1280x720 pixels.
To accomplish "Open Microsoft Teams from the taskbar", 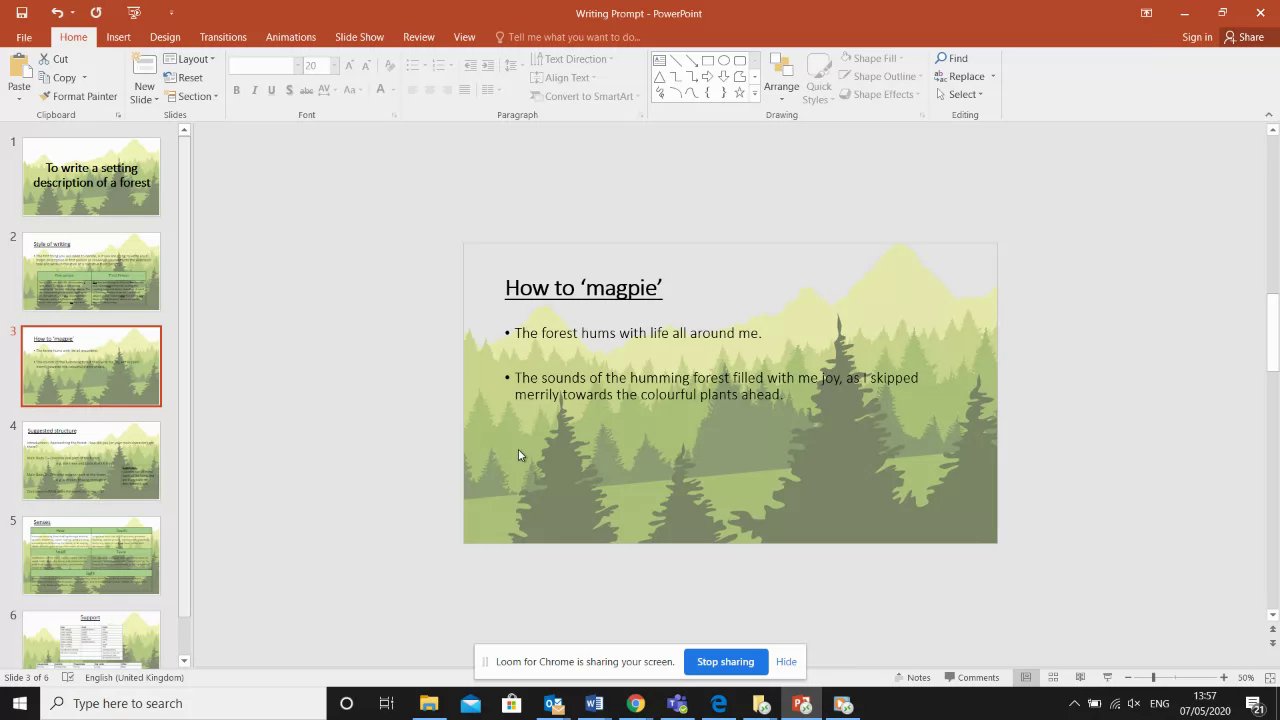I will 677,704.
